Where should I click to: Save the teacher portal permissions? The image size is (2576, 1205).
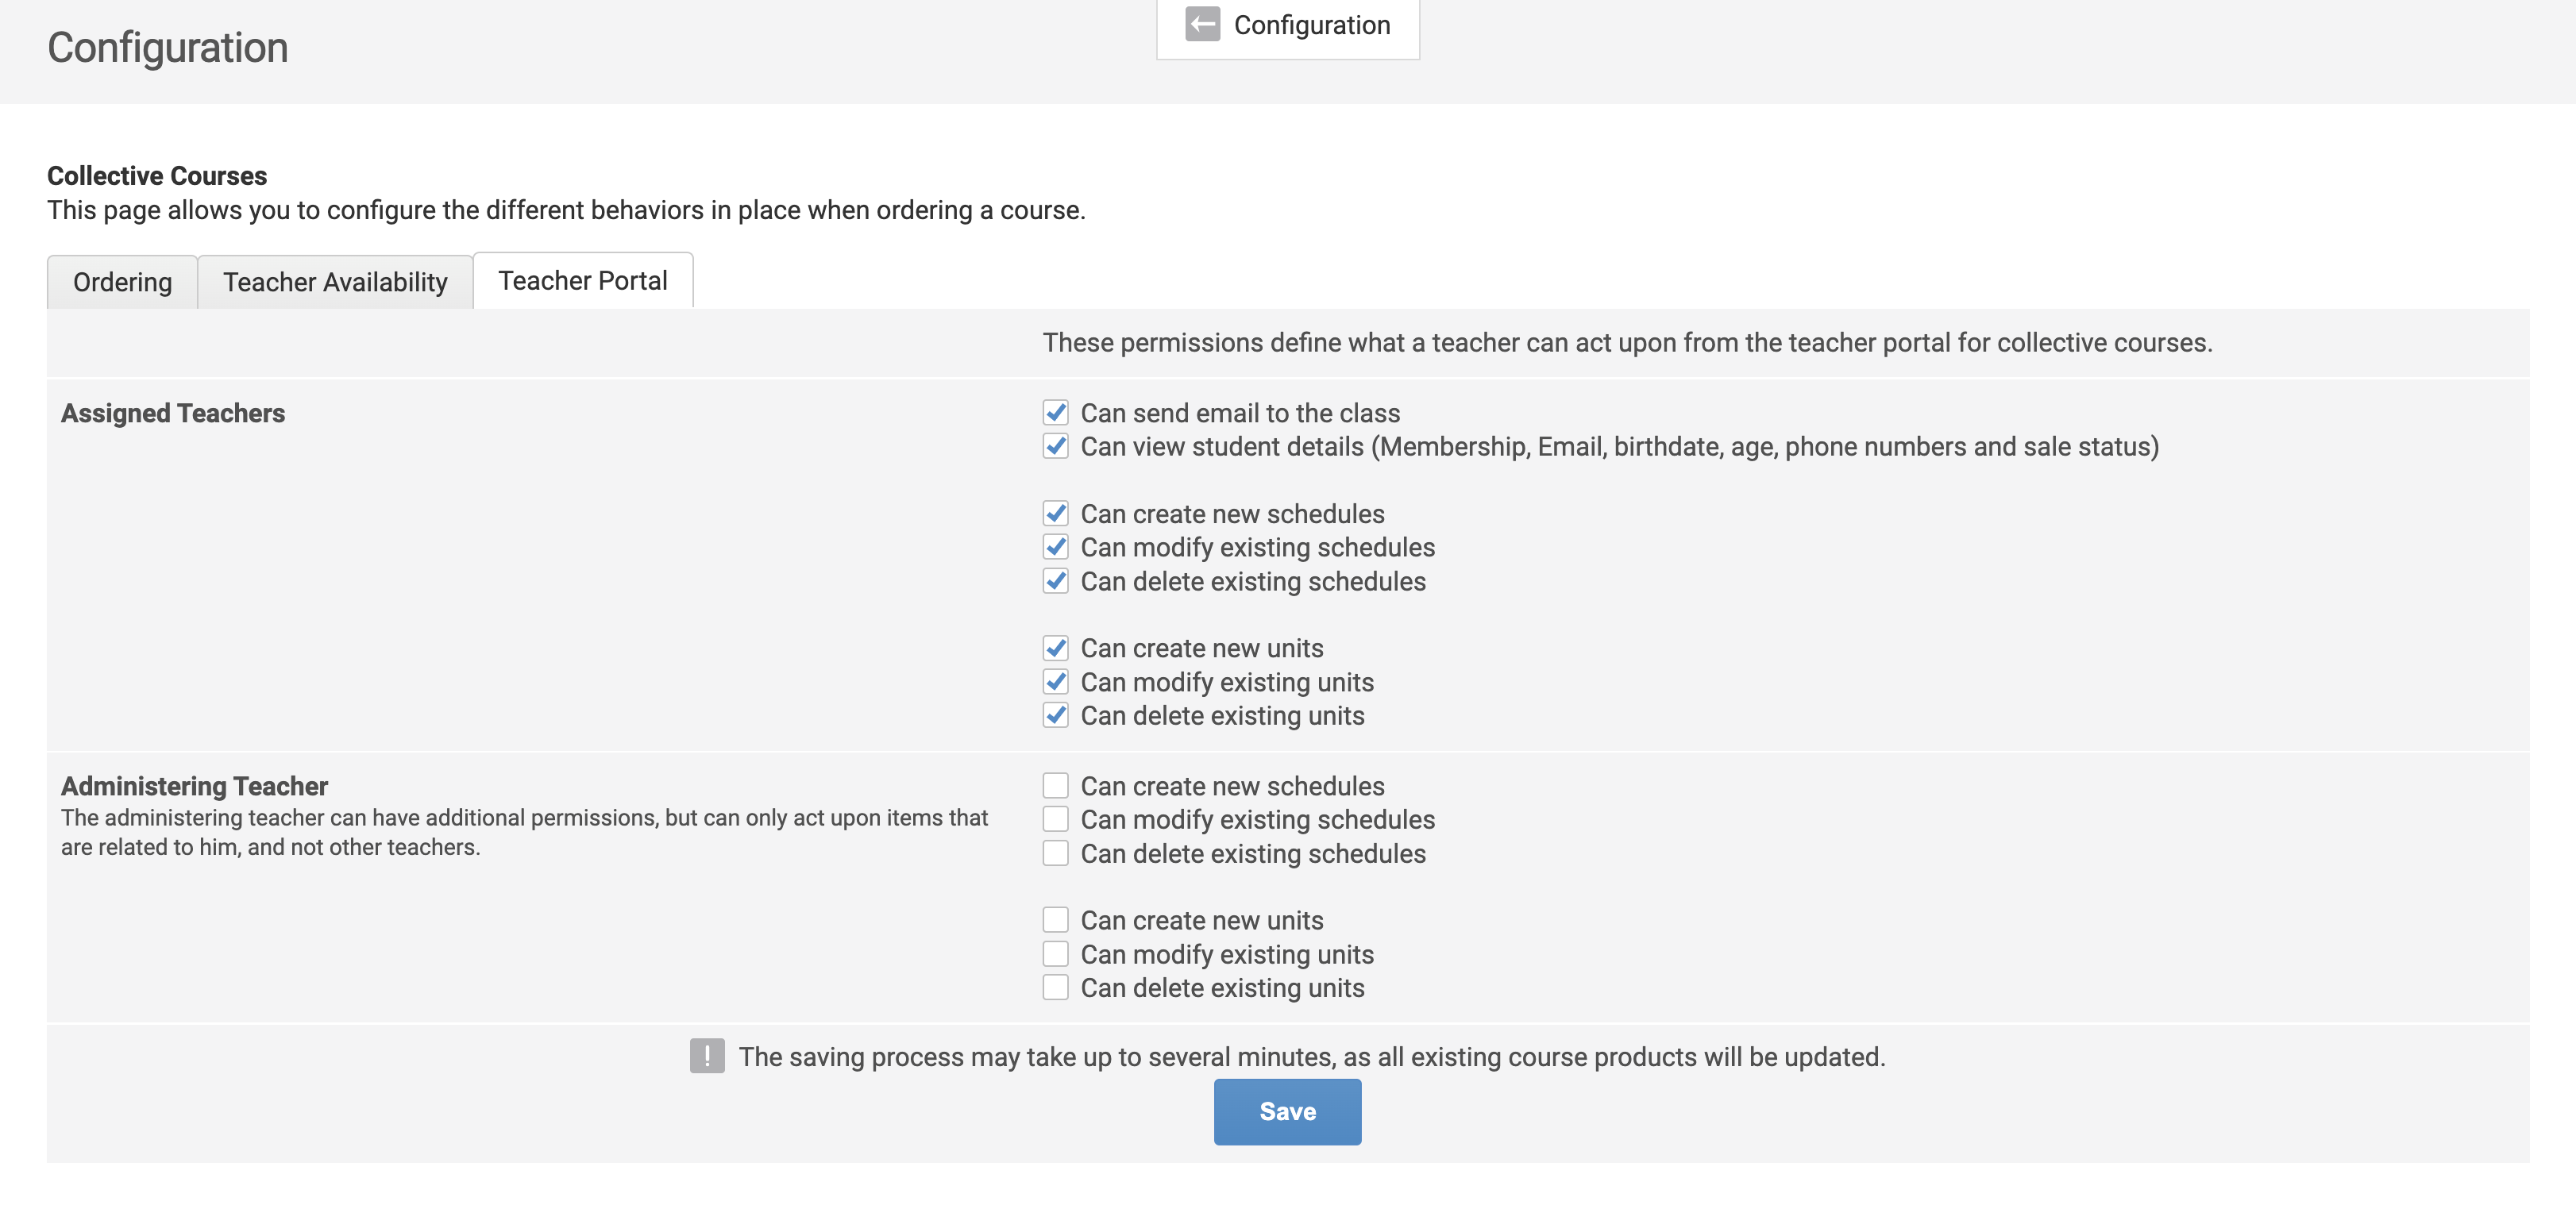[1287, 1111]
